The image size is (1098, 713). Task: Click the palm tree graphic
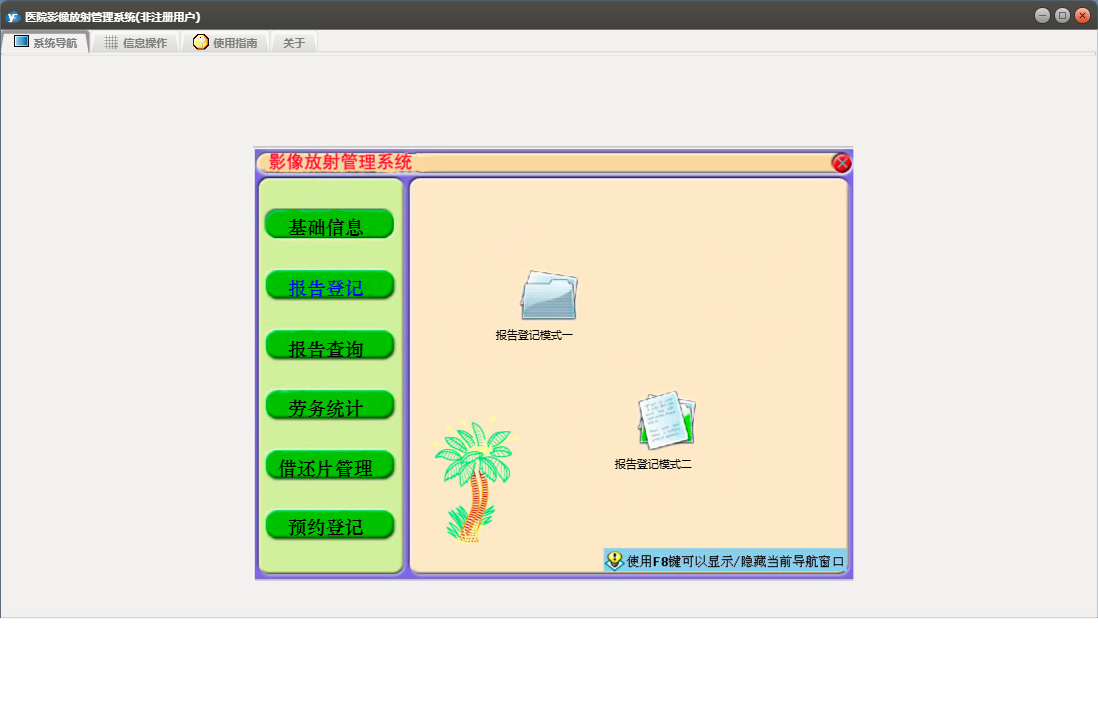click(x=472, y=481)
